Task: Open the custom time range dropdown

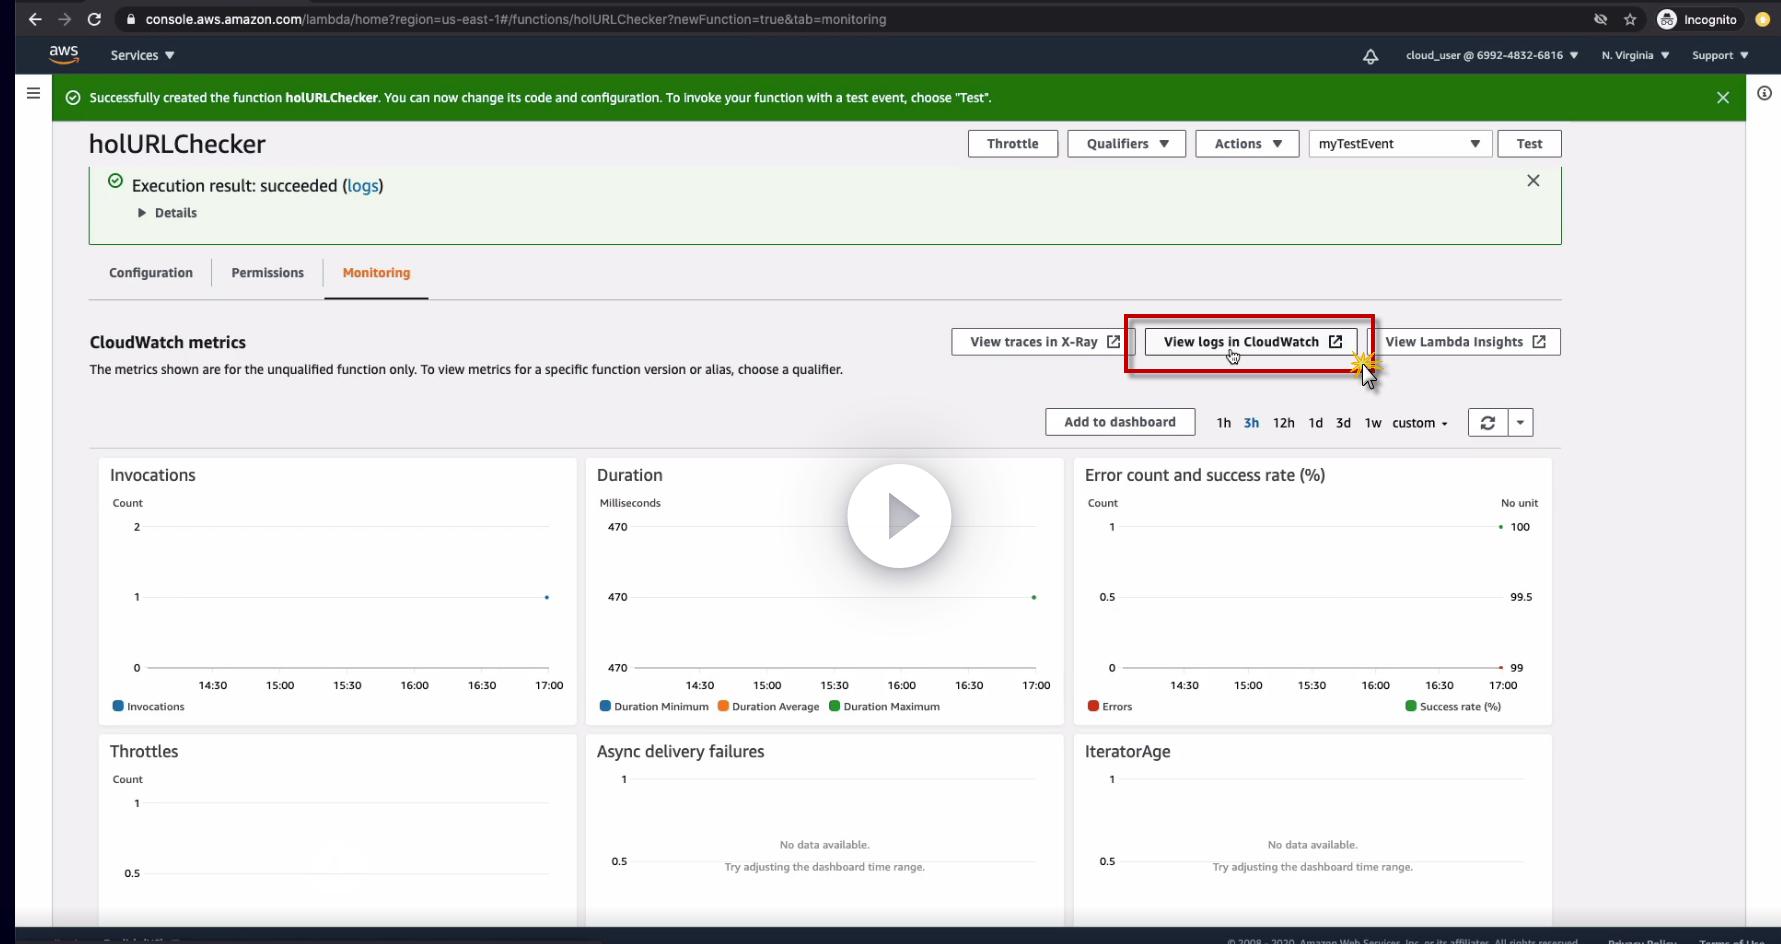Action: pyautogui.click(x=1420, y=423)
